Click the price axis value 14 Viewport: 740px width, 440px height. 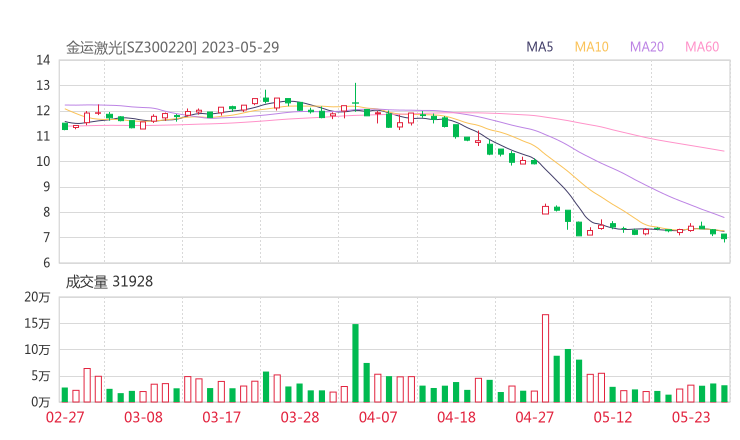[x=43, y=60]
